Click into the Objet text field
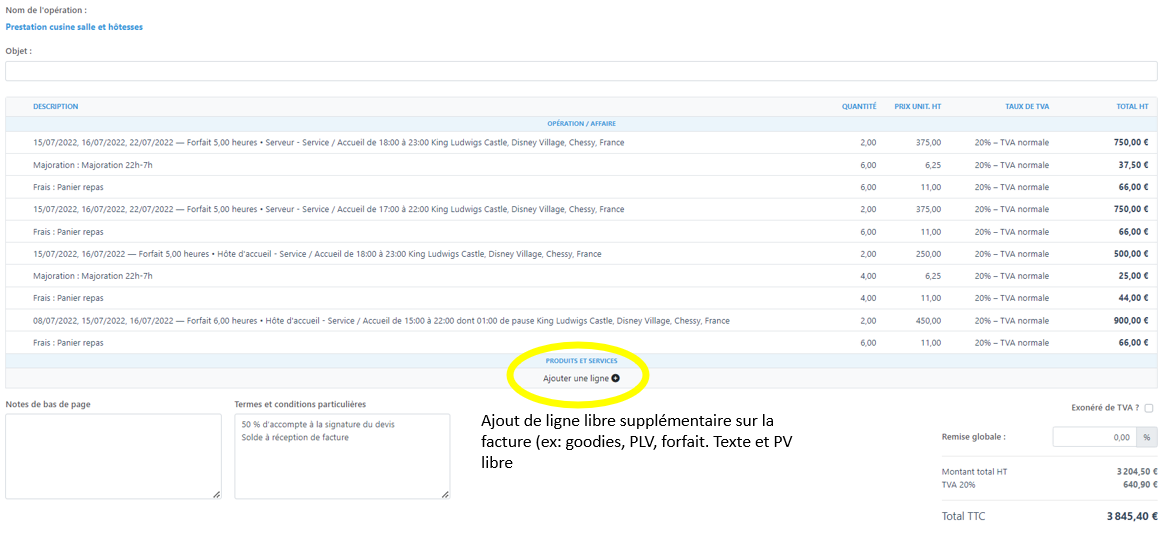The width and height of the screenshot is (1170, 535). click(581, 71)
